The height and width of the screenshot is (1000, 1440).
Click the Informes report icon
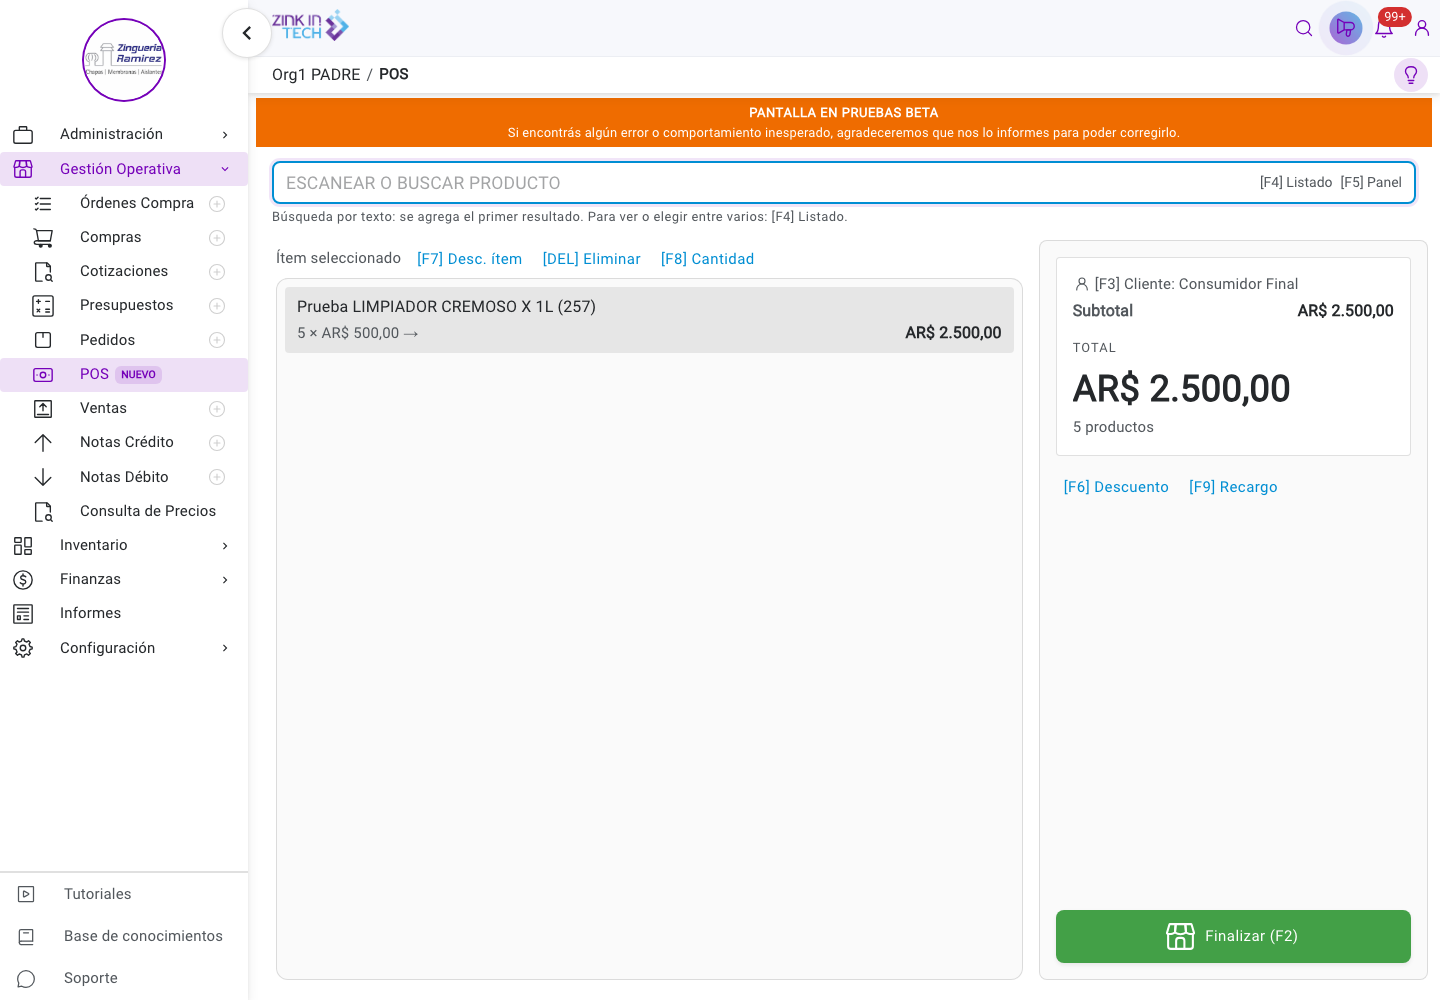(x=23, y=613)
